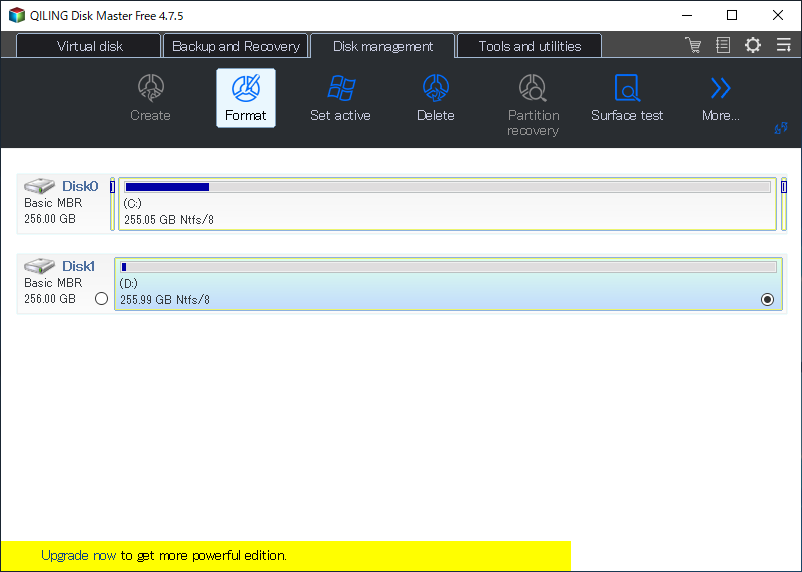Maximize the QILING Disk Master window
The image size is (802, 572).
tap(732, 15)
